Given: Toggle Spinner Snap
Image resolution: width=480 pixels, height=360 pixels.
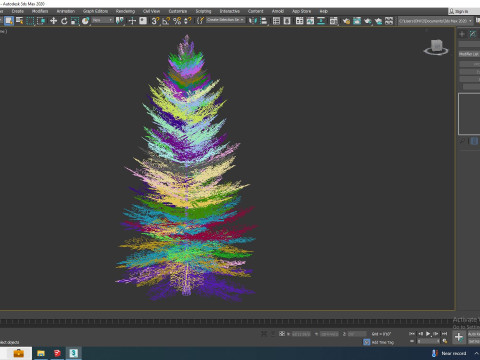Looking at the screenshot, I should tap(188, 21).
